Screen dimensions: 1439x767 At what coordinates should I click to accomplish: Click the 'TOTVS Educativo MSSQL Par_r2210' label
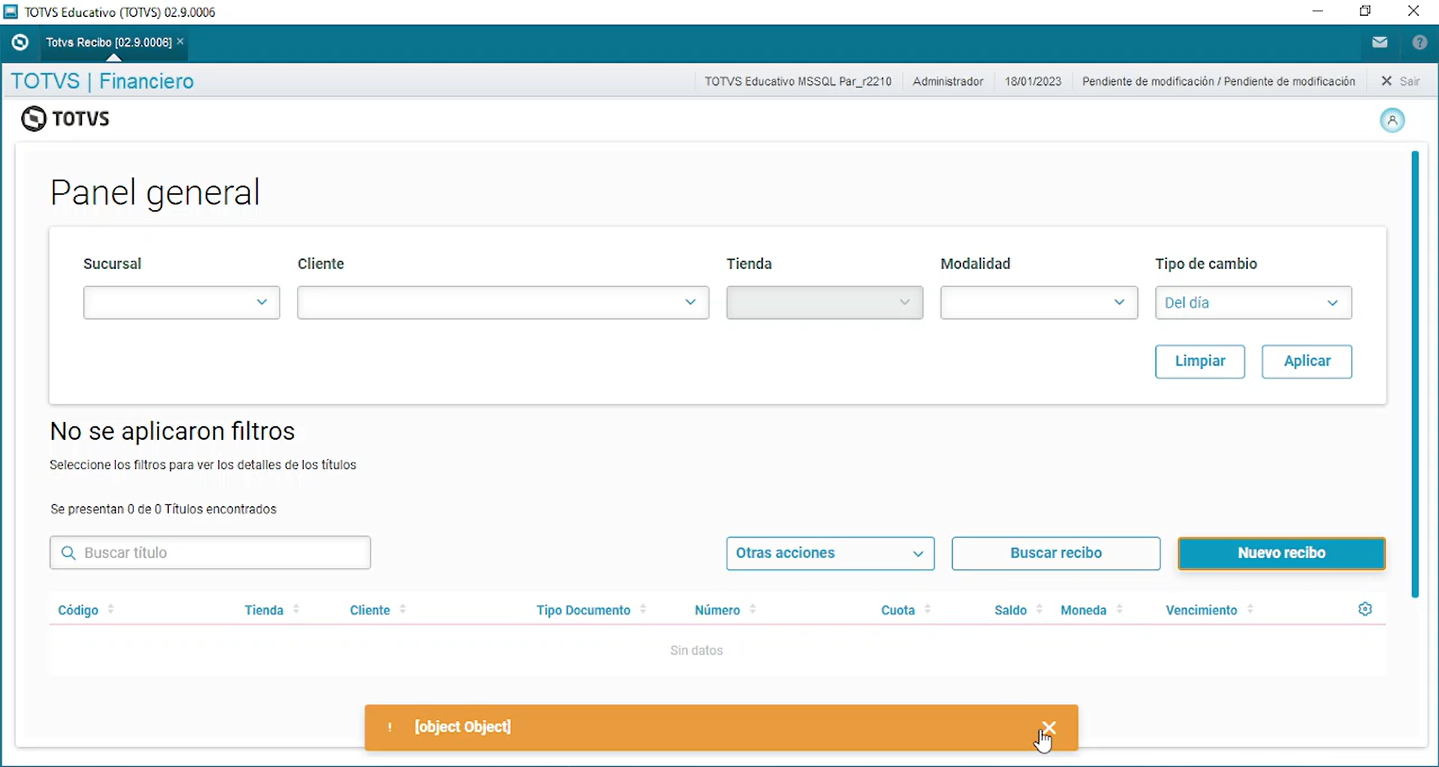(798, 82)
